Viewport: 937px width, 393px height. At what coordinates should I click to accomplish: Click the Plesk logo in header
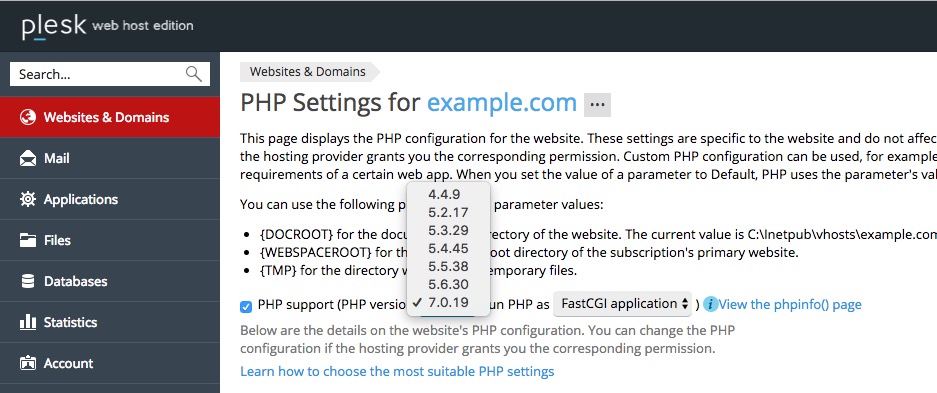(54, 27)
